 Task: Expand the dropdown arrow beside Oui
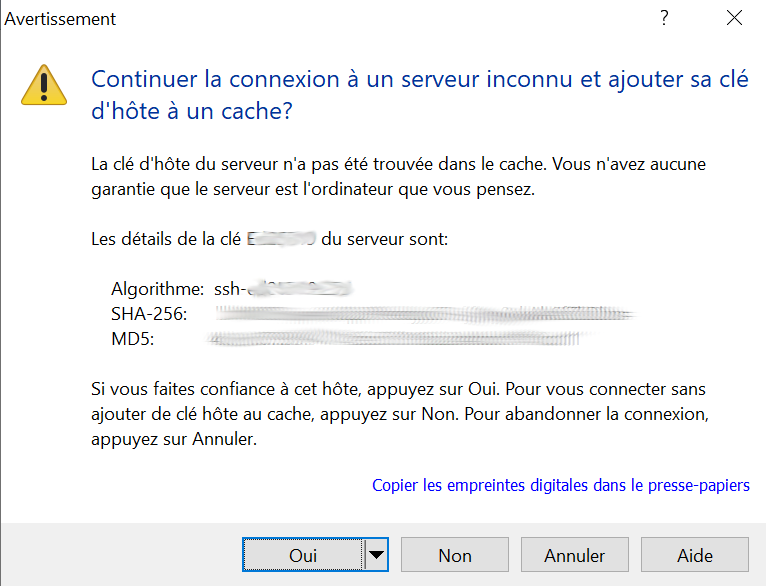[376, 555]
